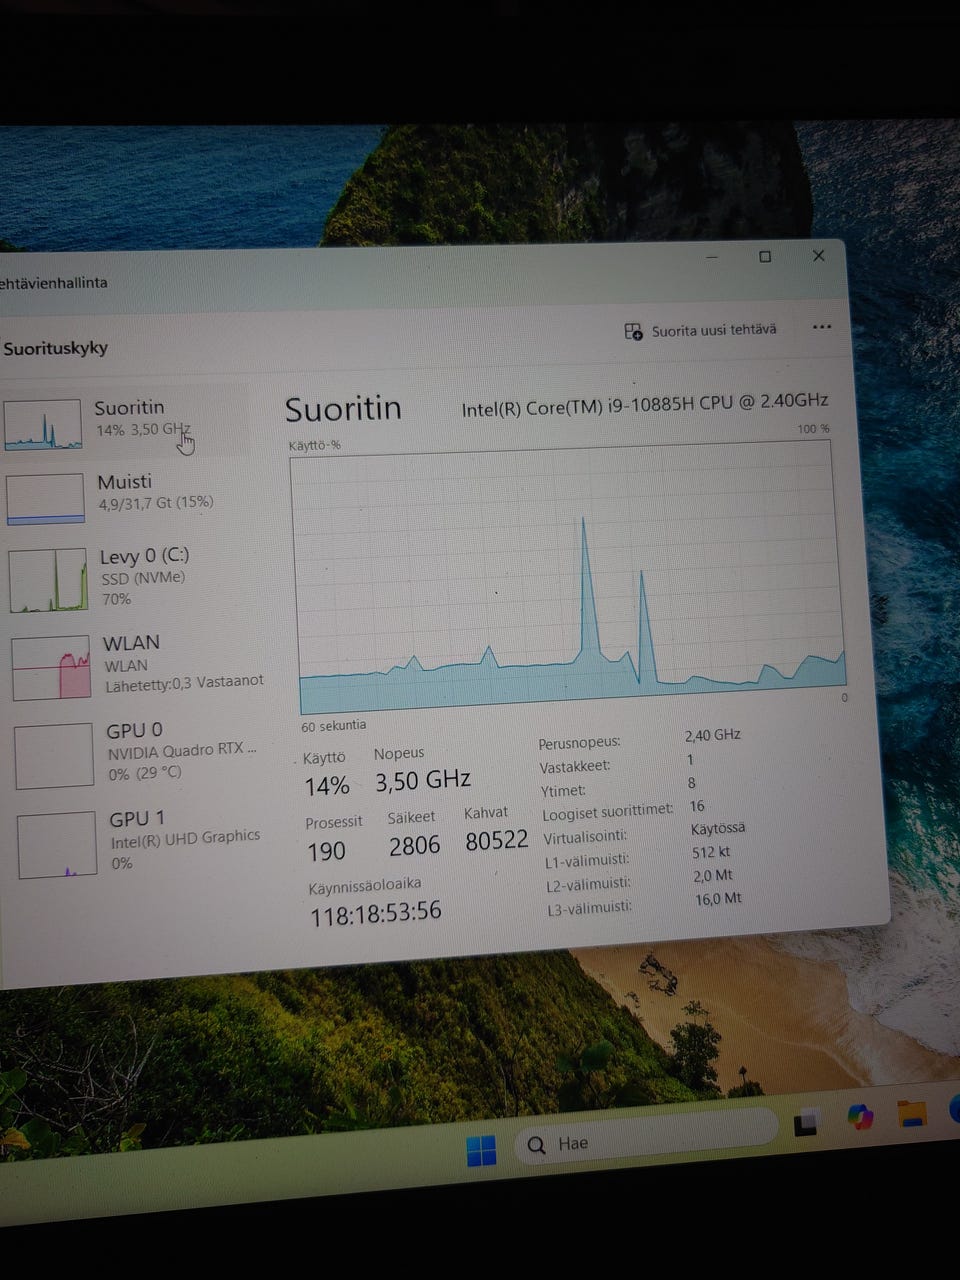
Task: Click the Prosessit value 190
Action: click(326, 851)
